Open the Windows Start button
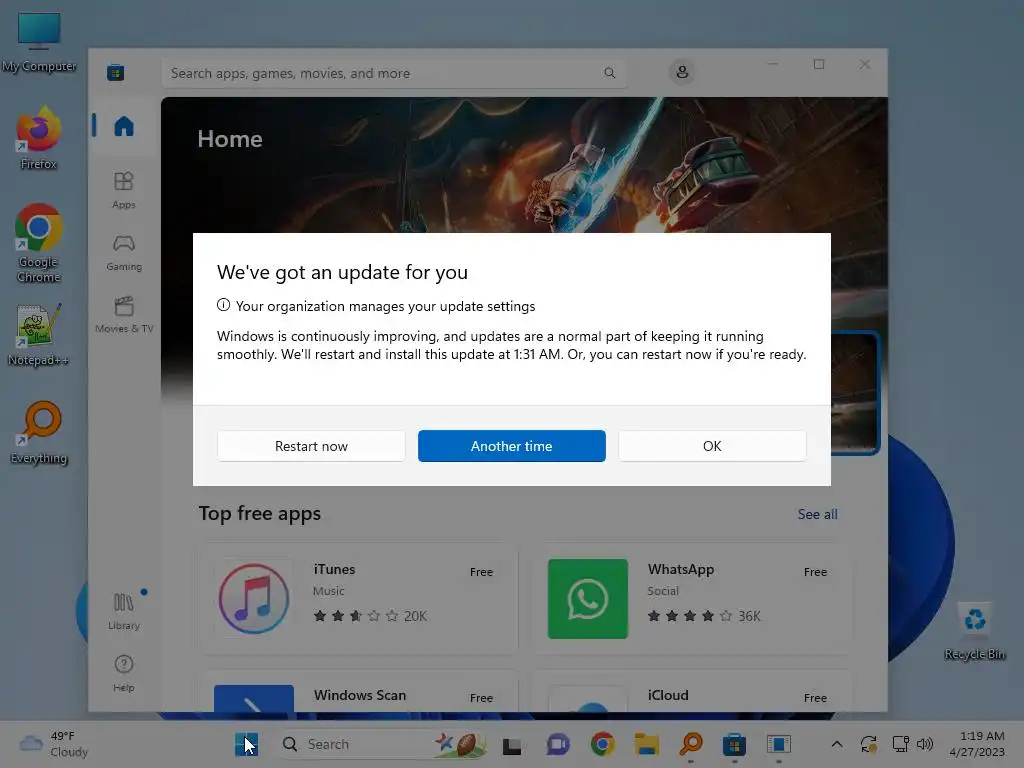This screenshot has height=768, width=1024. pos(246,744)
